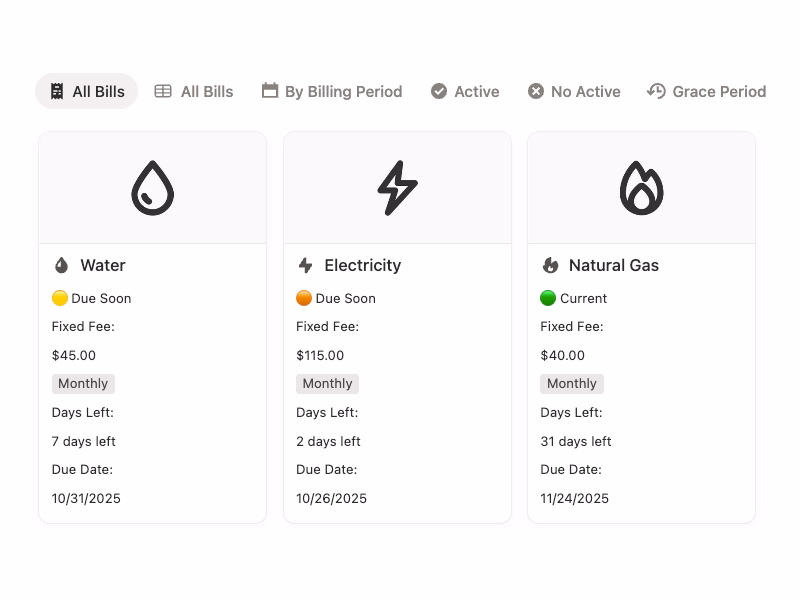The width and height of the screenshot is (800, 600).
Task: Click the orange Due Soon status on Electricity
Action: click(336, 298)
